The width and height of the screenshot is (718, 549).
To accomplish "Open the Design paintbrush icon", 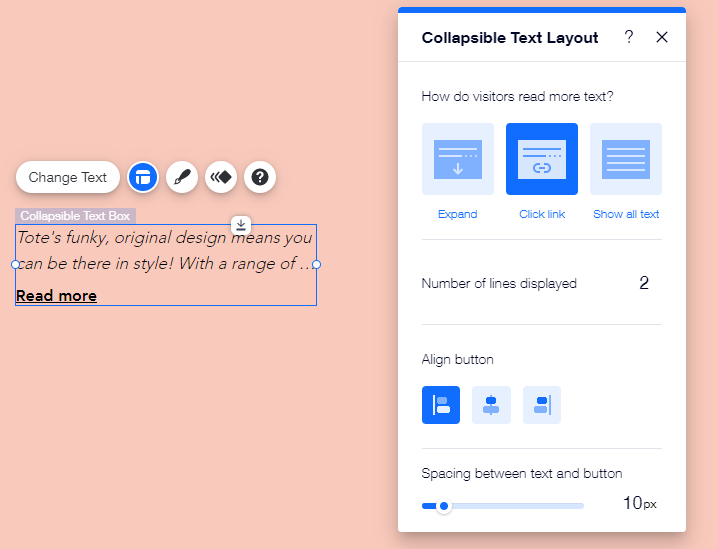I will coord(182,177).
